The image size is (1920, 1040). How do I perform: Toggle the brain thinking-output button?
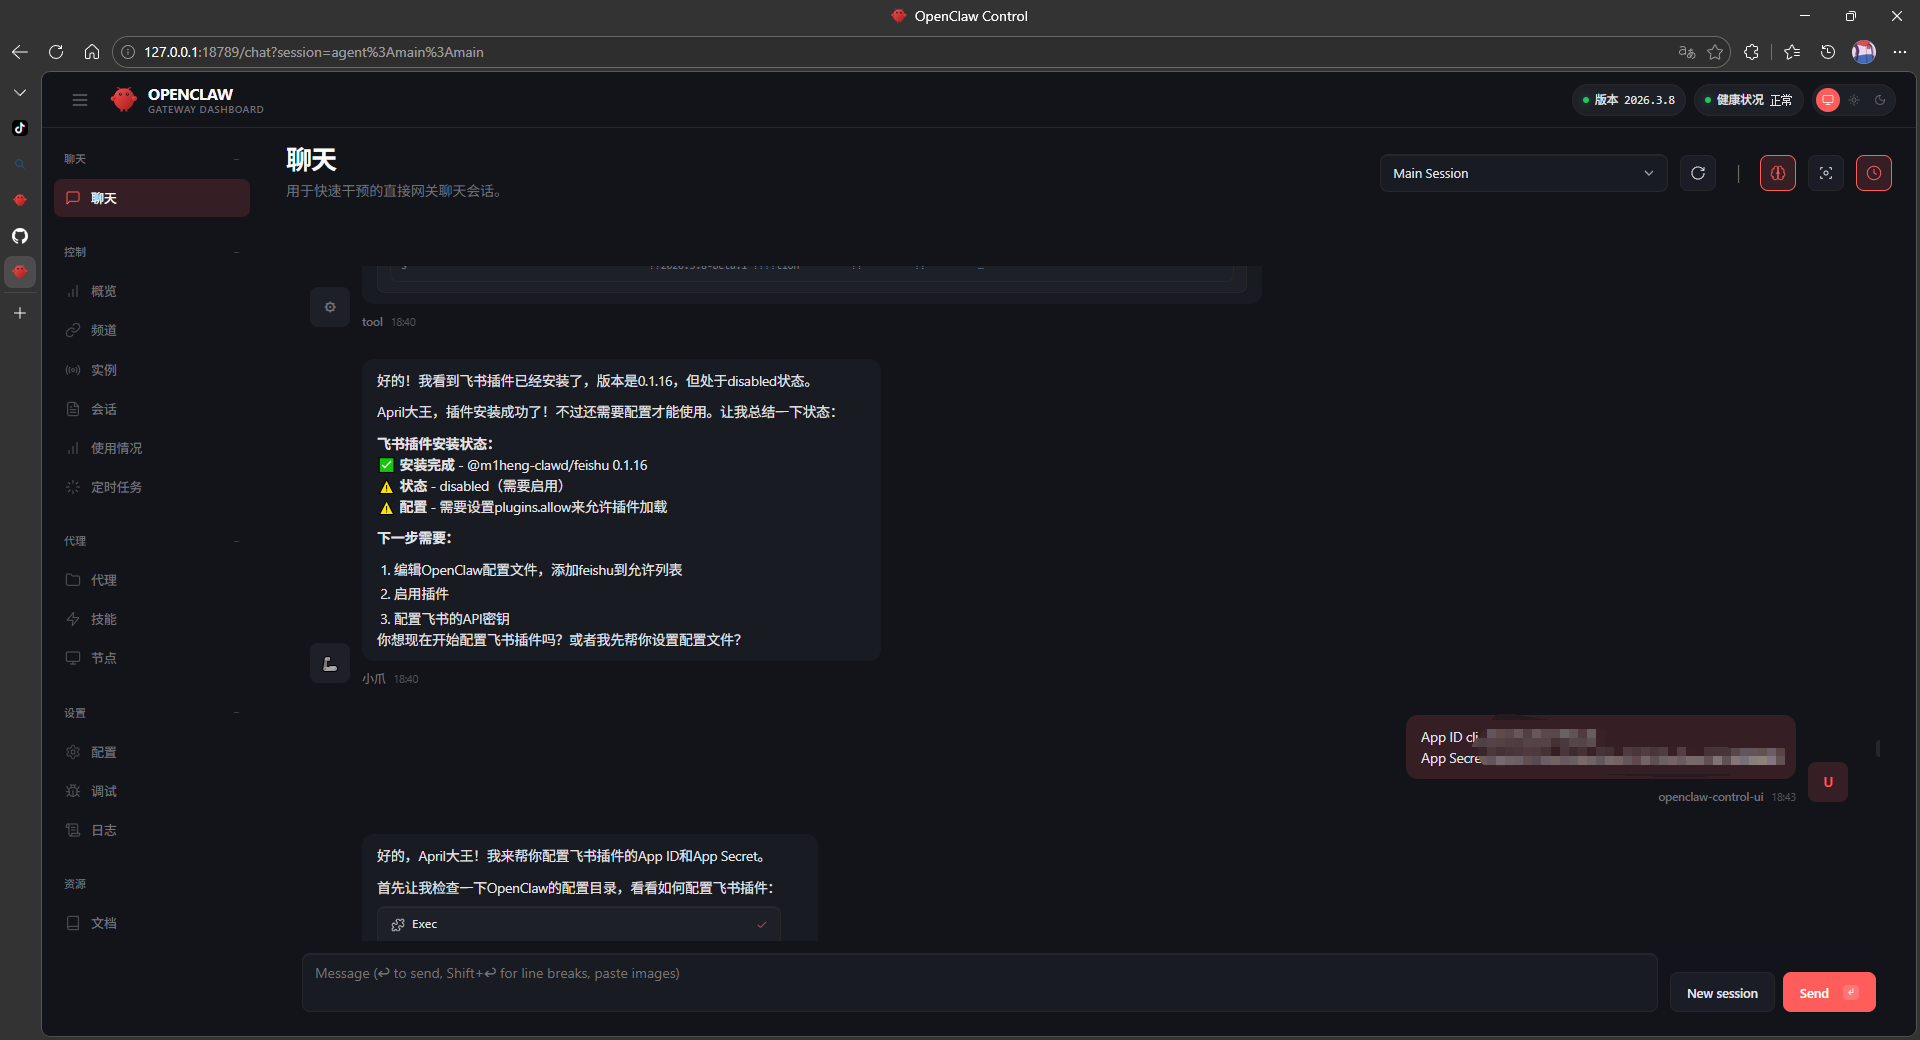tap(1778, 173)
